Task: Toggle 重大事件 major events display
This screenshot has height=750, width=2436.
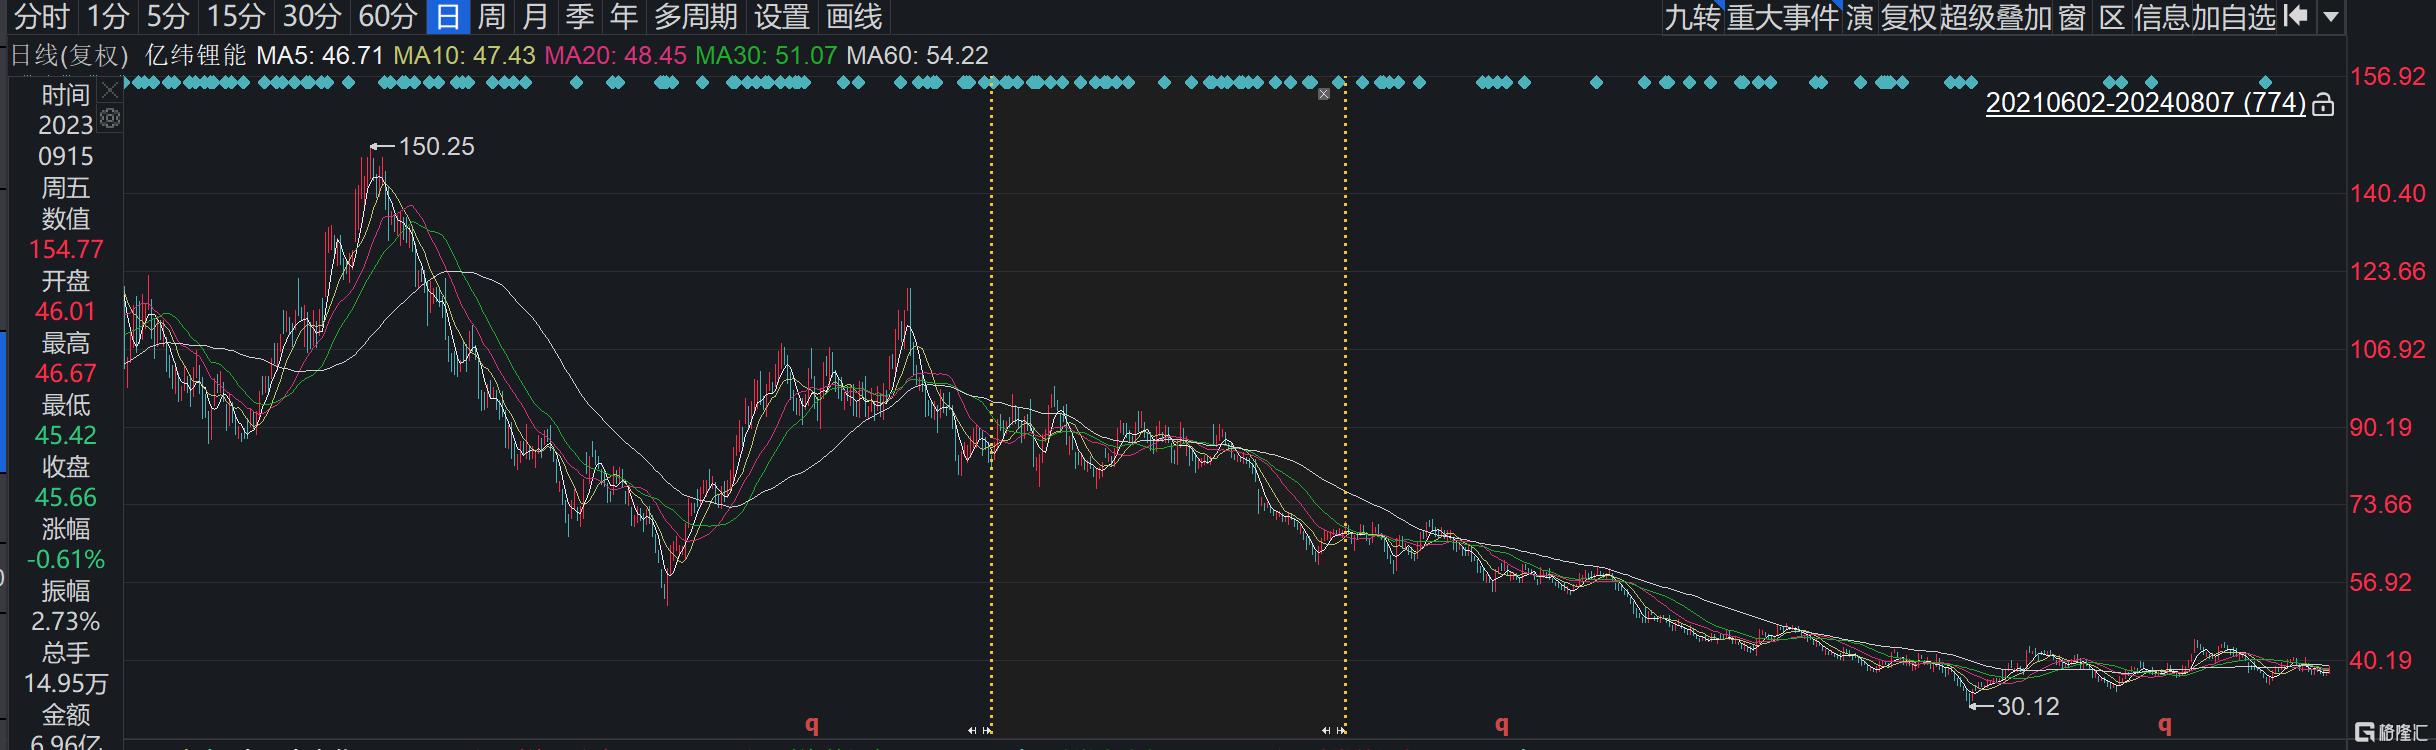Action: point(1783,17)
